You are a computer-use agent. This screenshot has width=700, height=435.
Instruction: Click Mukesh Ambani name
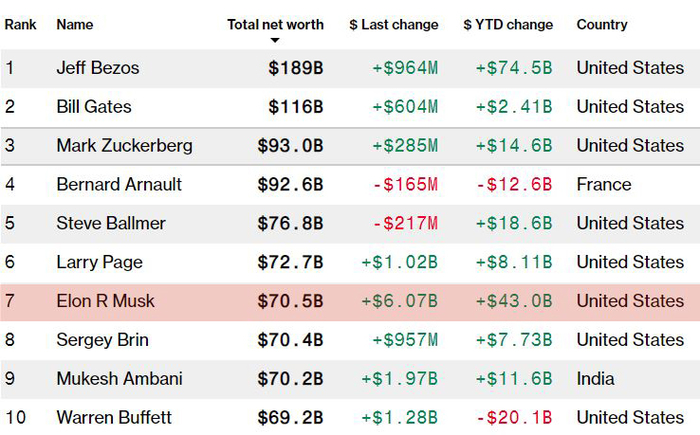coord(117,379)
